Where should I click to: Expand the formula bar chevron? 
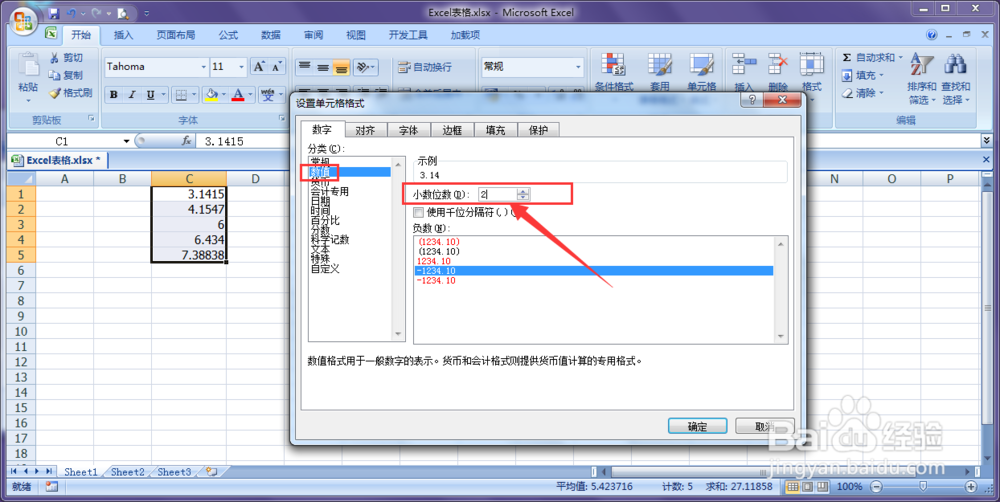[987, 140]
